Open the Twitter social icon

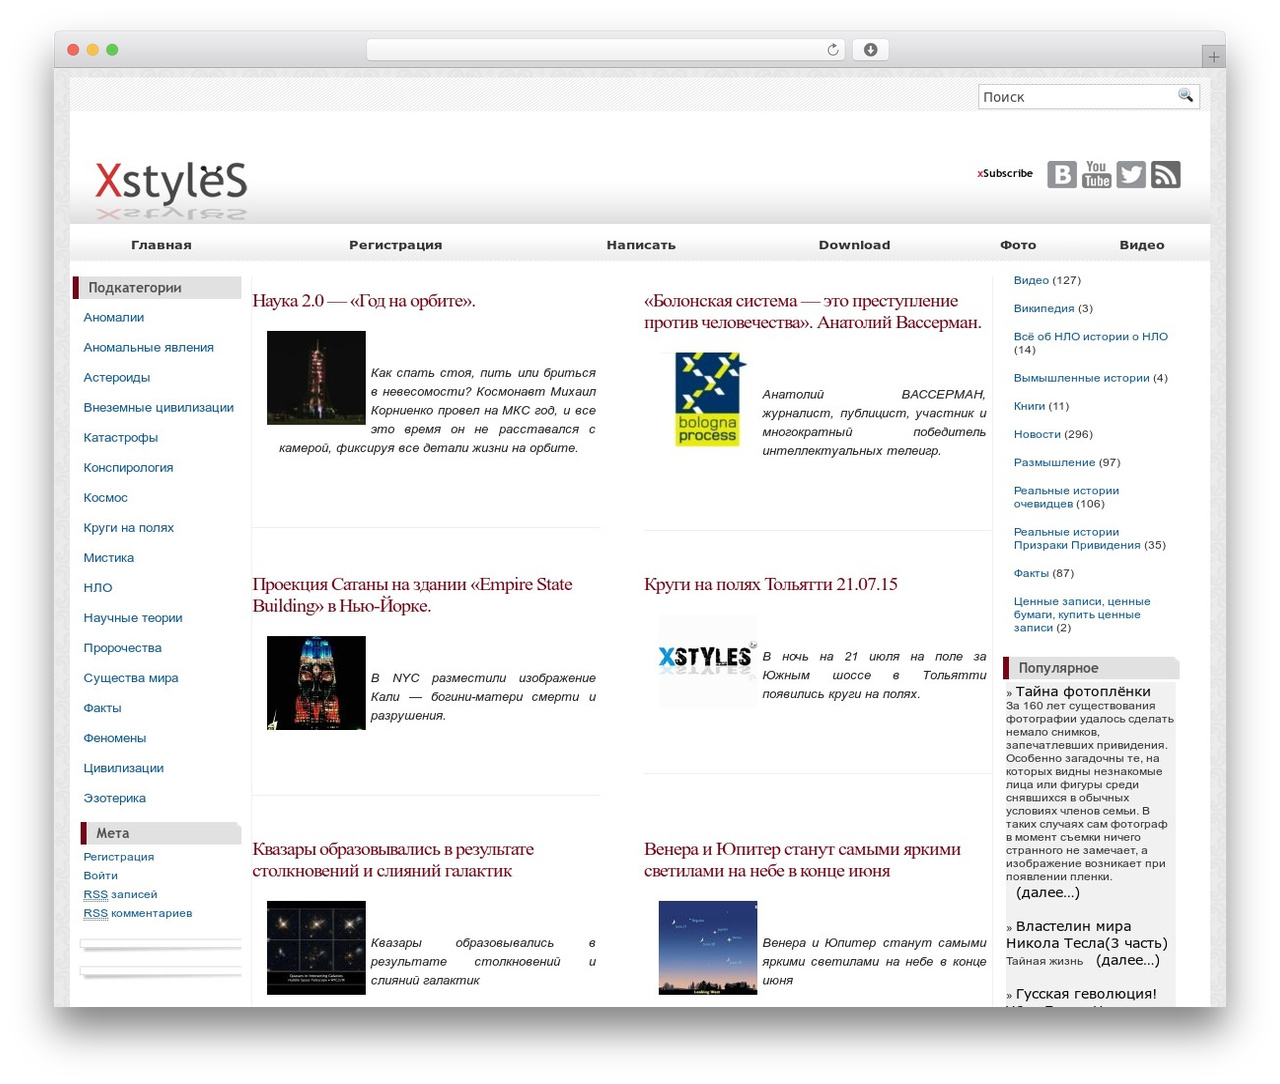pyautogui.click(x=1131, y=174)
